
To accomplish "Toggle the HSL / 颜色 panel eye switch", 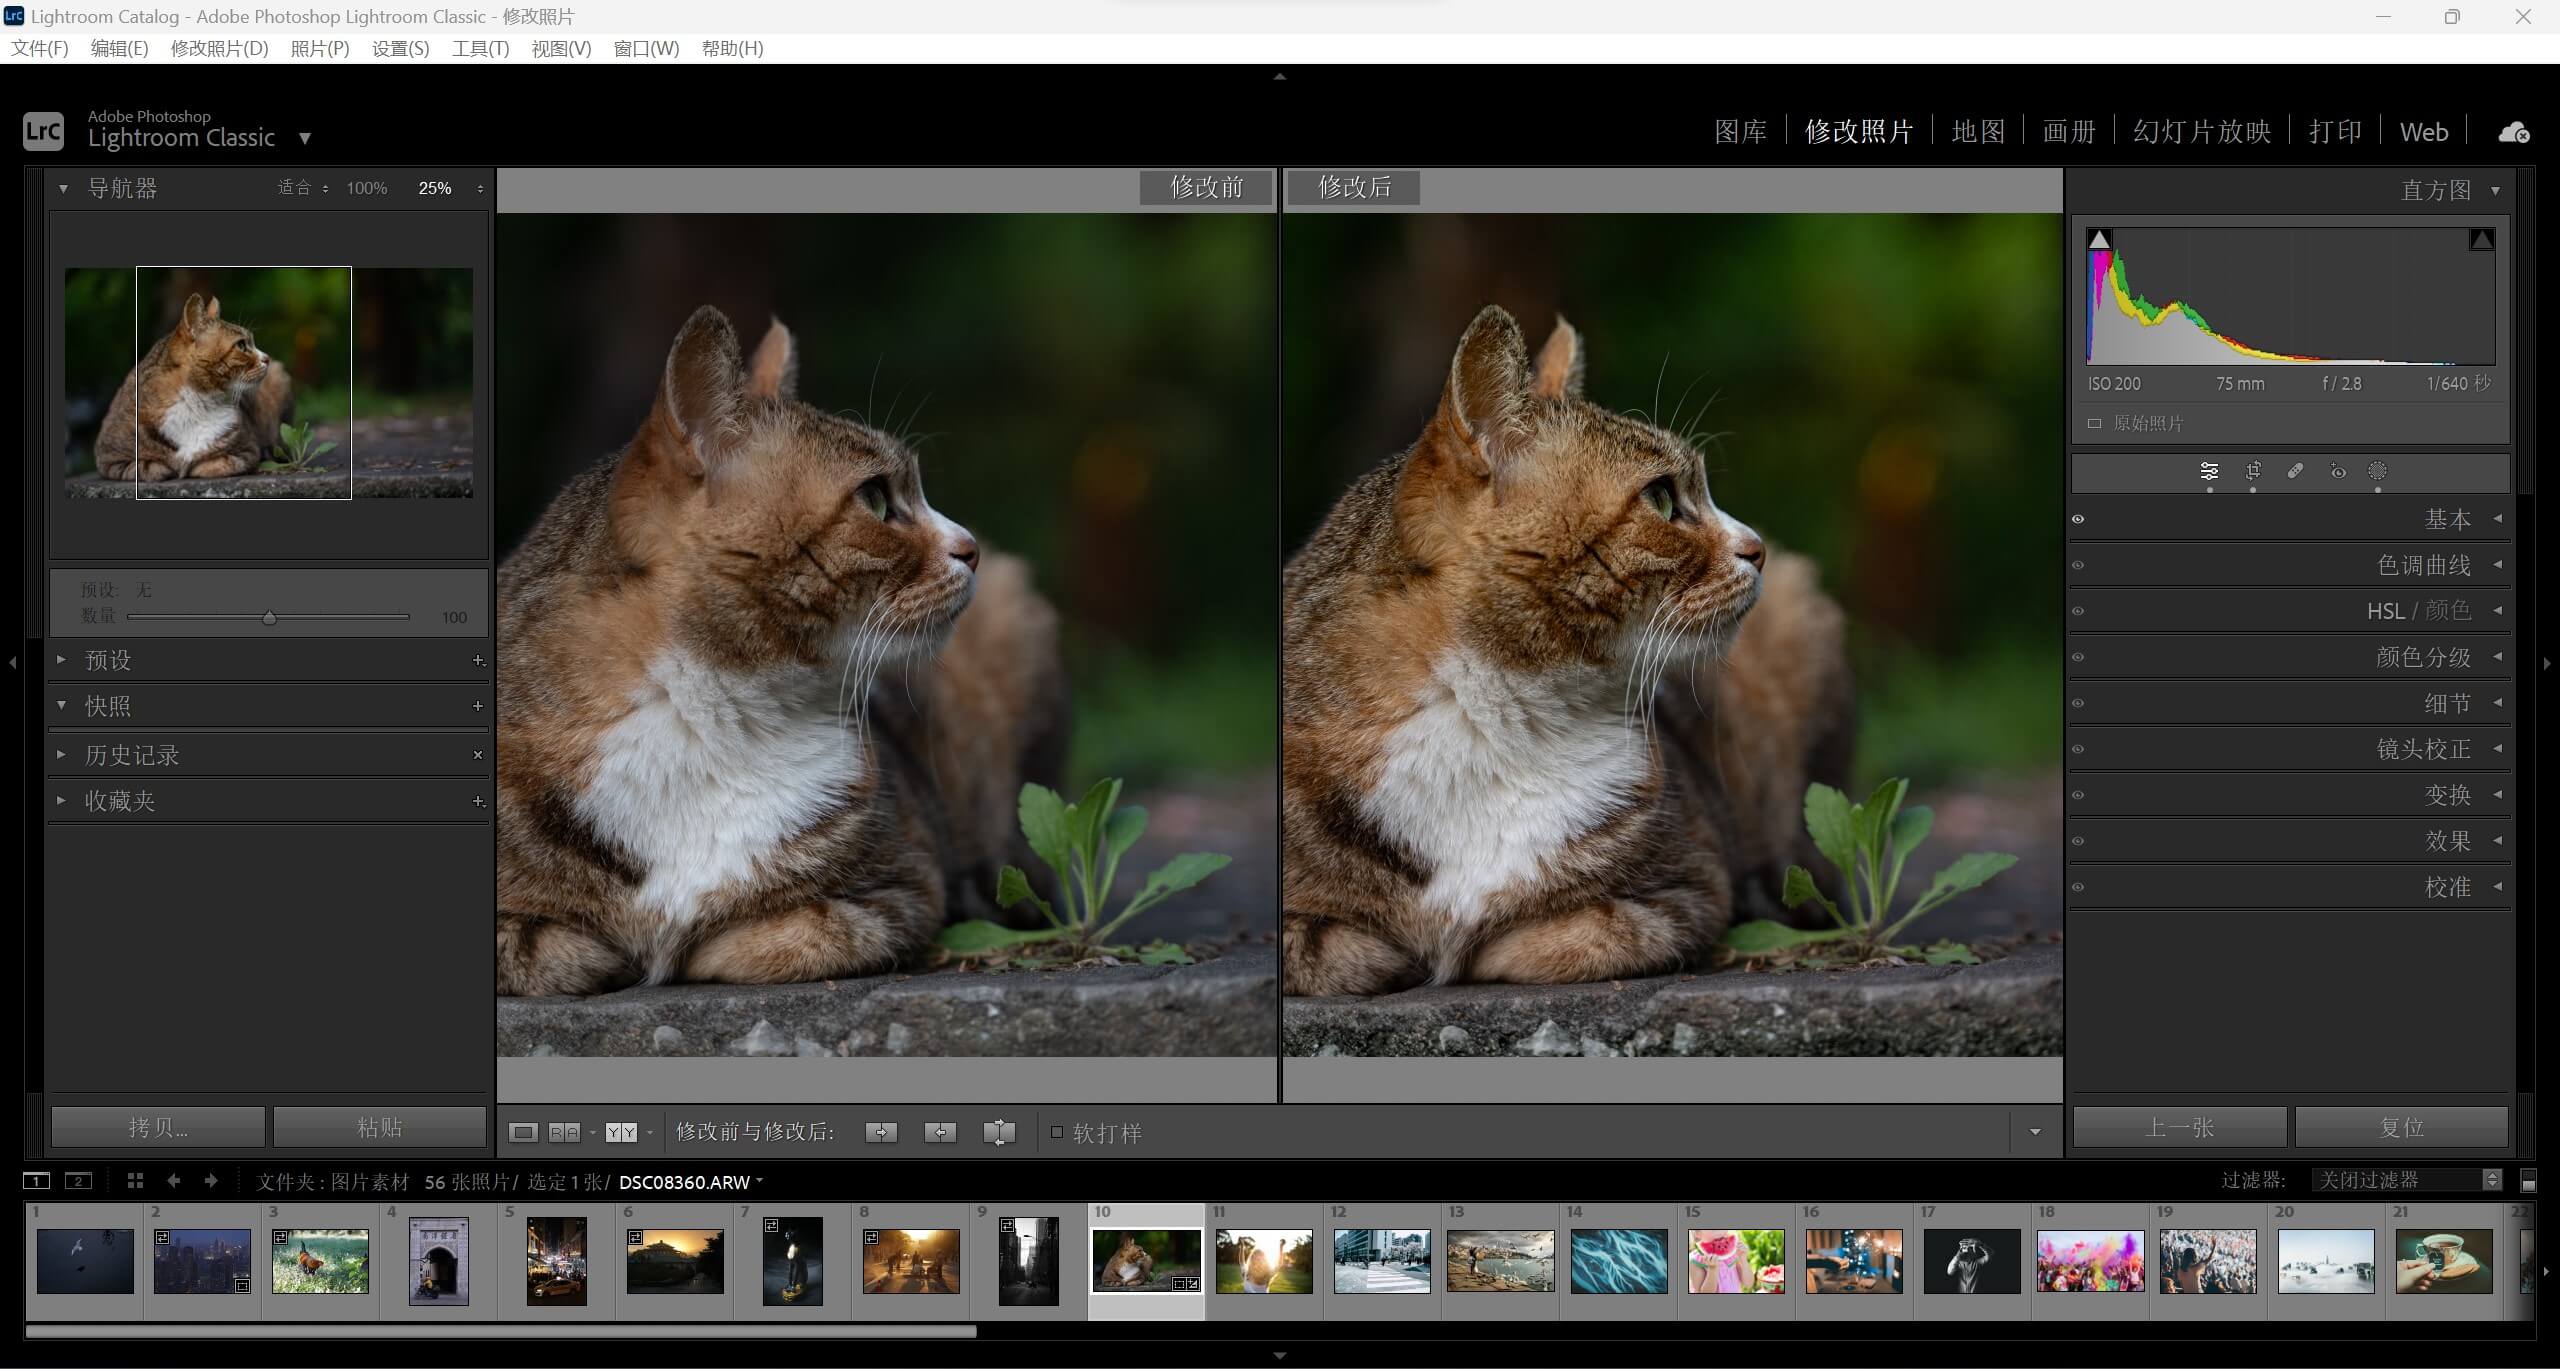I will click(2078, 611).
